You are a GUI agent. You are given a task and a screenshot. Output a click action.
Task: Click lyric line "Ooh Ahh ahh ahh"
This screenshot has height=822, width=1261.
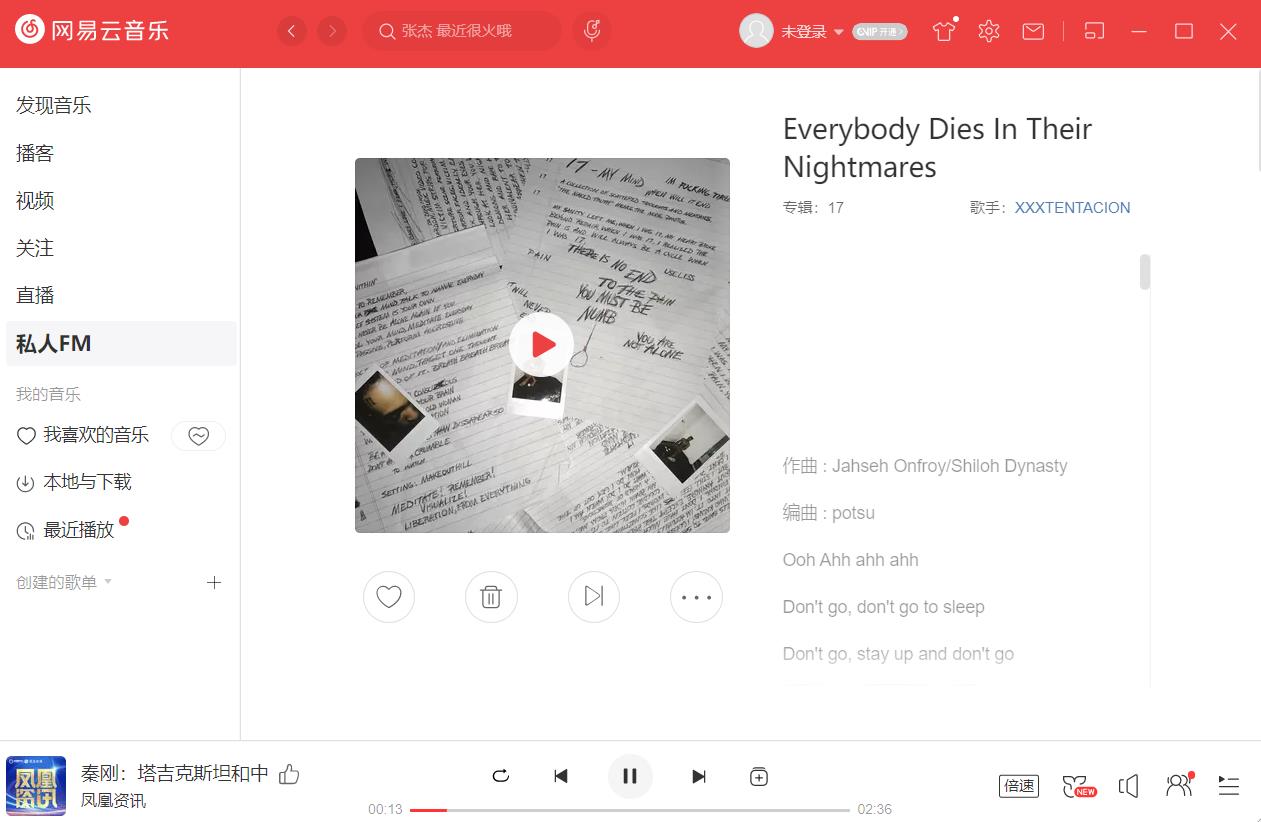tap(850, 560)
